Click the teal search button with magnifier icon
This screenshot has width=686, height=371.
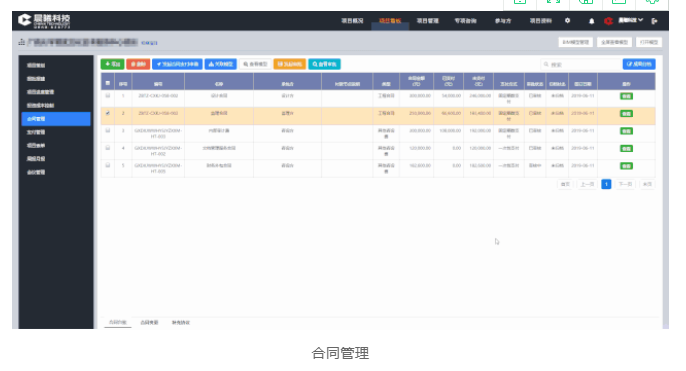[324, 64]
